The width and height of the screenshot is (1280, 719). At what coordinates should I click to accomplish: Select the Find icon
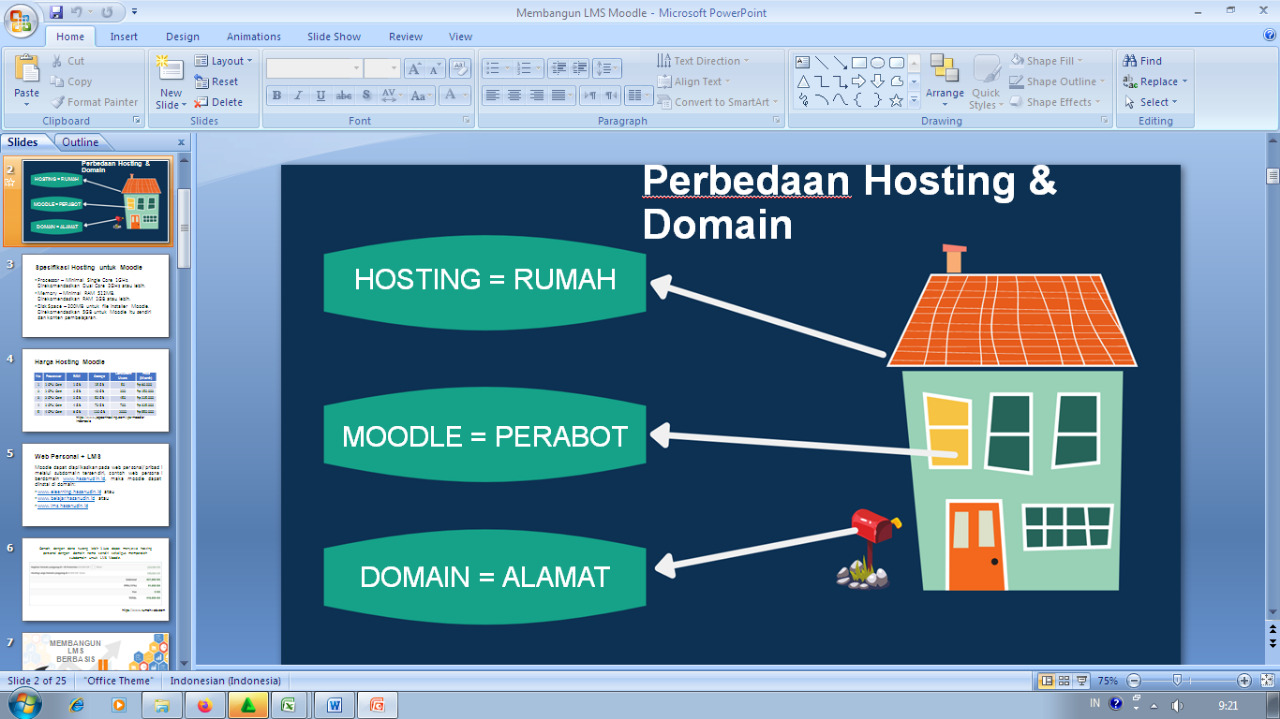(x=1145, y=60)
